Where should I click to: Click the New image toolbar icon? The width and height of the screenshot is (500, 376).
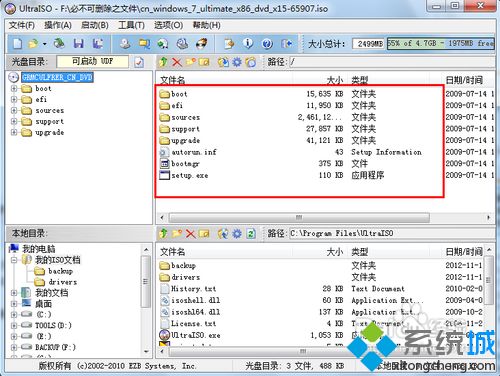[17, 44]
